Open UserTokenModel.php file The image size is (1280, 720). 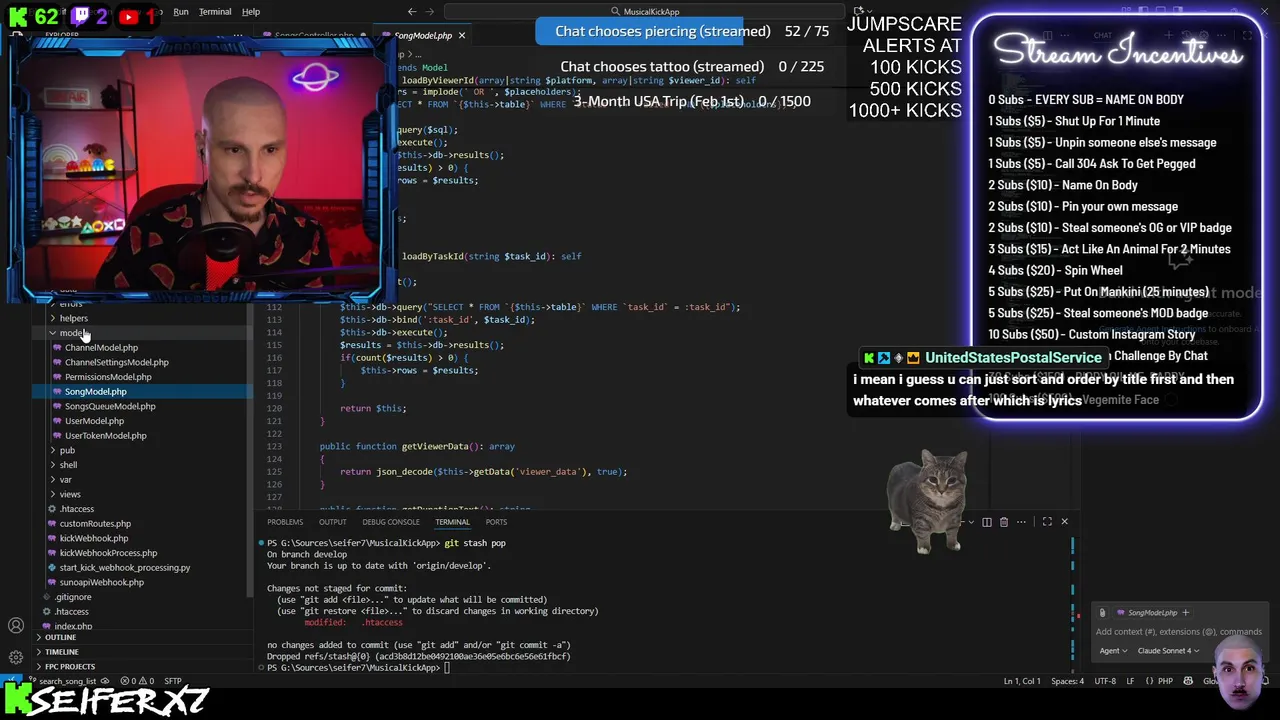pos(105,436)
